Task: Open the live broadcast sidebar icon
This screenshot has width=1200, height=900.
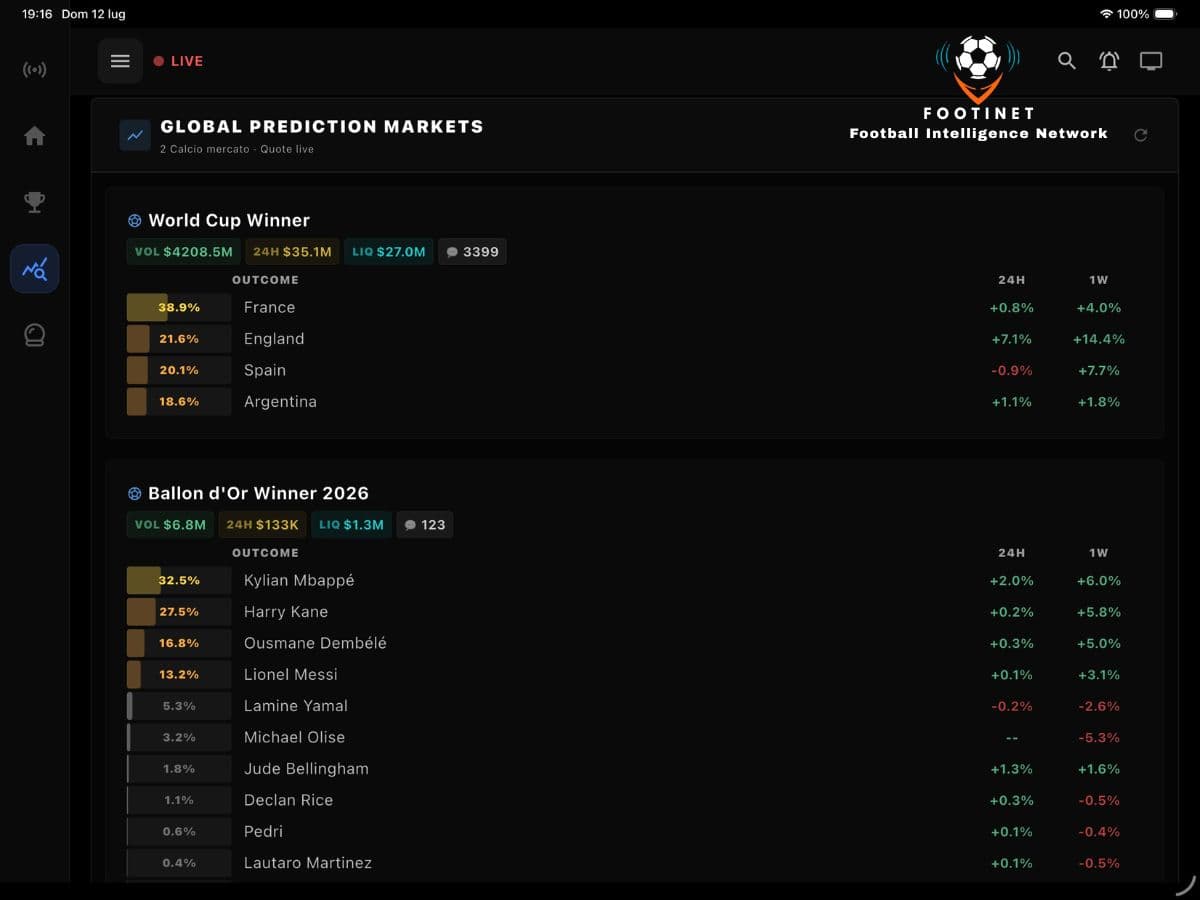Action: tap(35, 70)
